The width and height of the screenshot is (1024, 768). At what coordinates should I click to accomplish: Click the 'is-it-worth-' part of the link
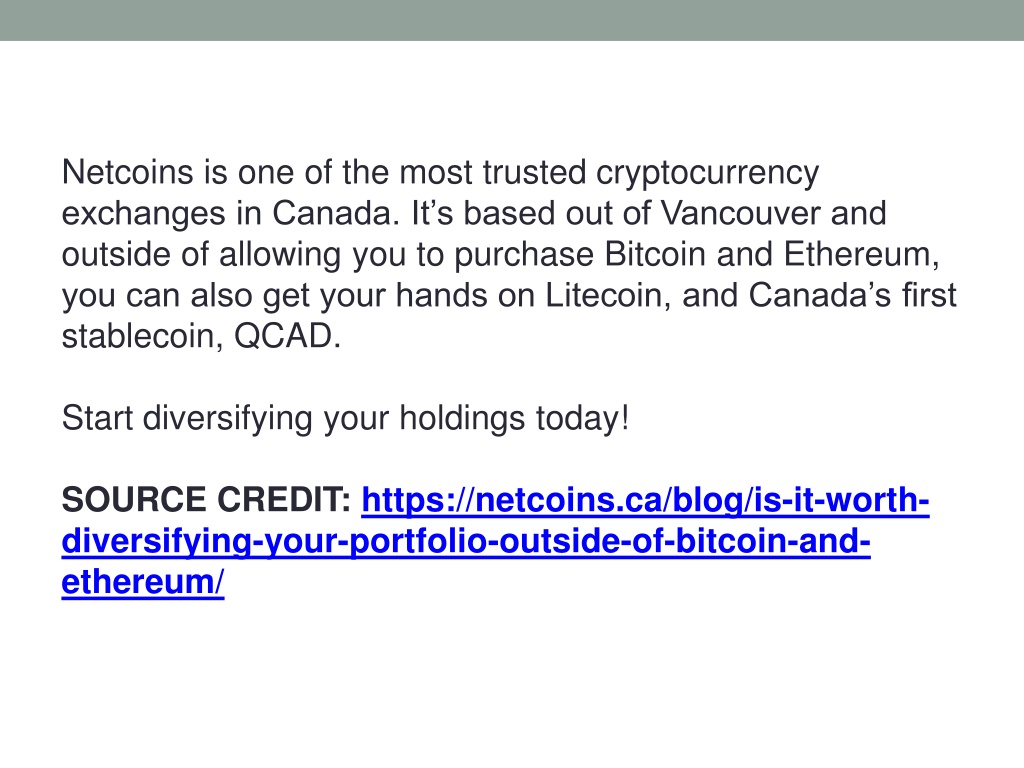coord(841,500)
